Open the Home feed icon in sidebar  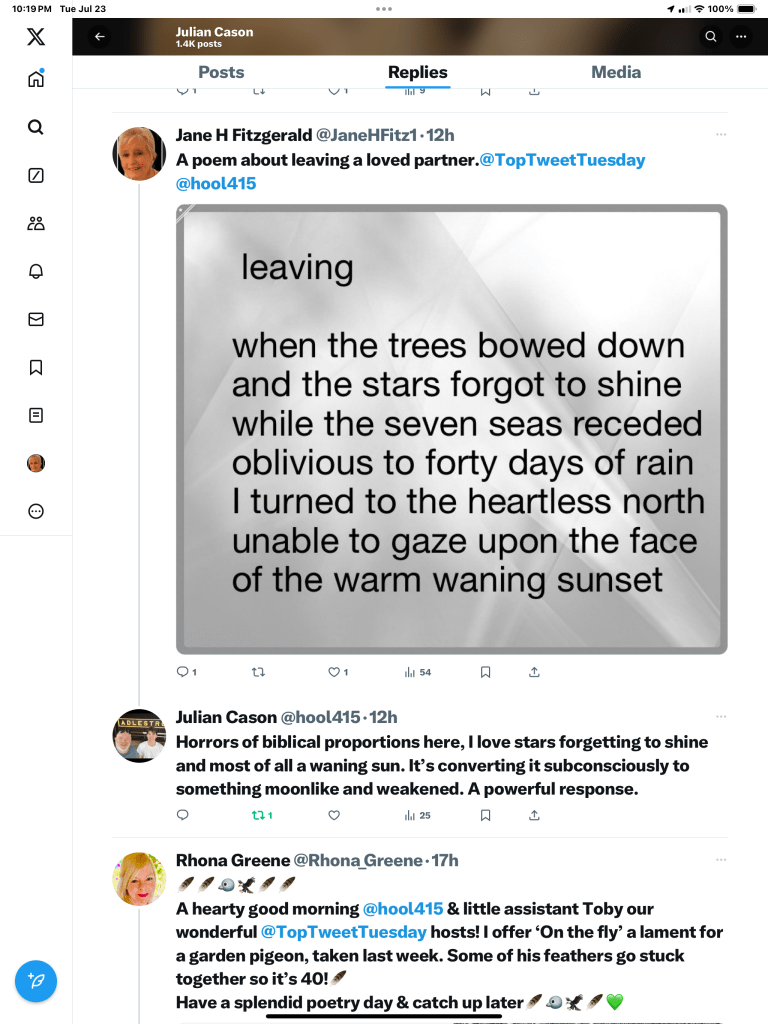tap(36, 80)
